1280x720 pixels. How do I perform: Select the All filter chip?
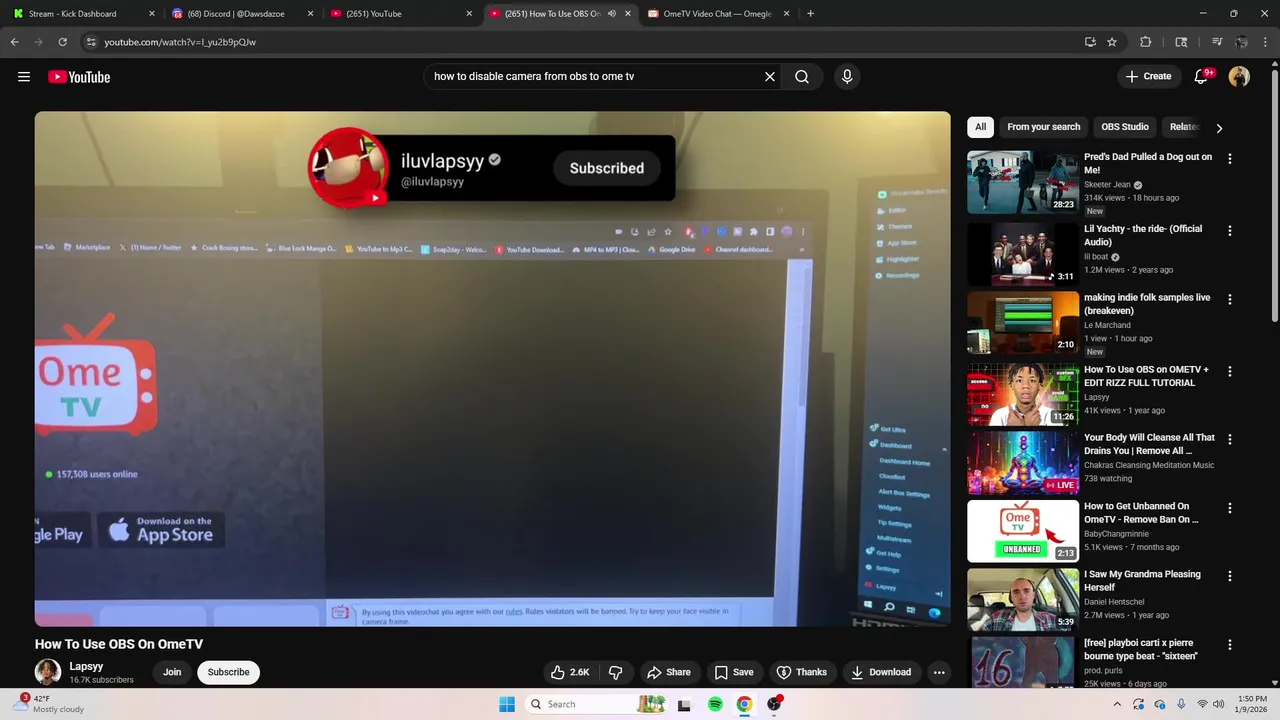coord(980,127)
